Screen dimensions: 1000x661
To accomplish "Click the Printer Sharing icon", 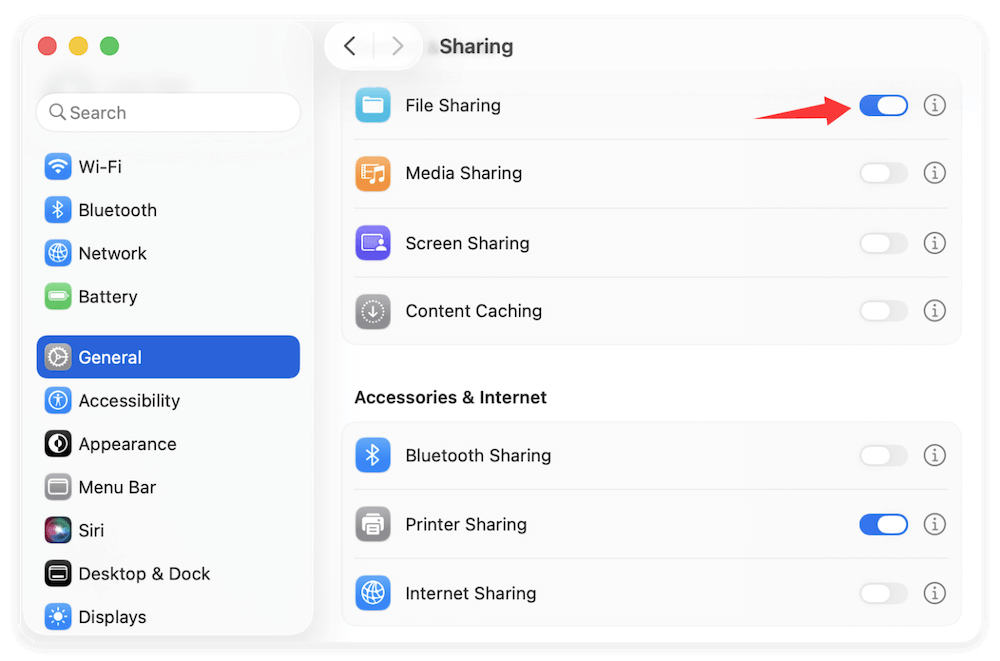I will (372, 524).
